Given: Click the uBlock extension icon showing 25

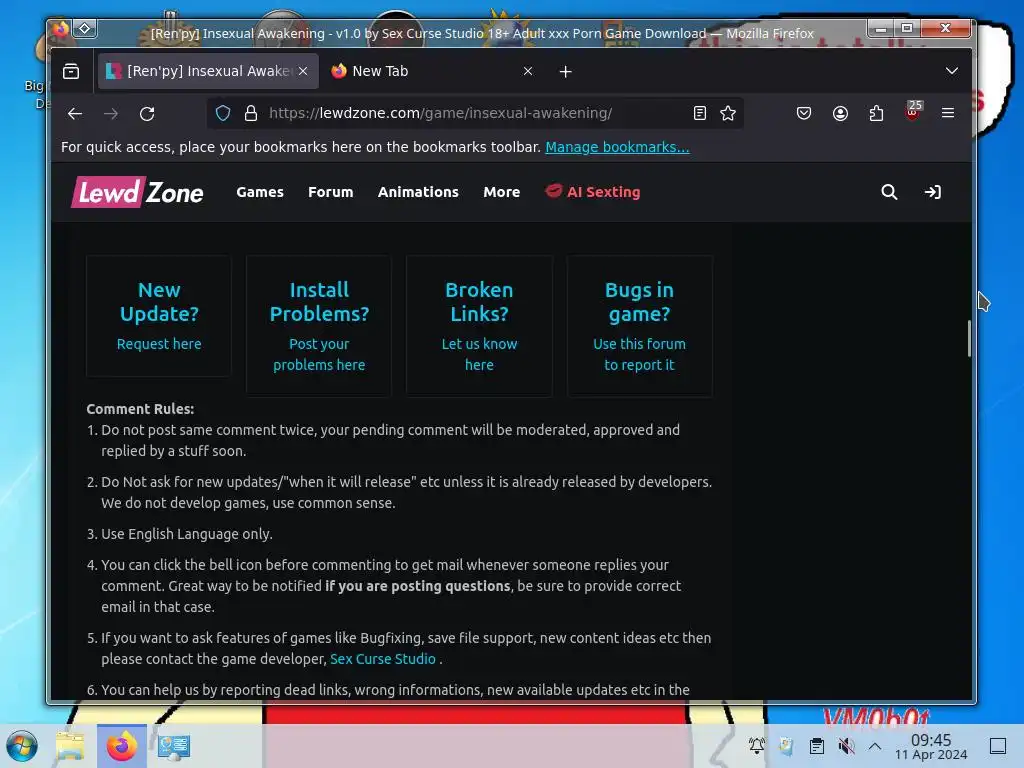Looking at the screenshot, I should (913, 111).
